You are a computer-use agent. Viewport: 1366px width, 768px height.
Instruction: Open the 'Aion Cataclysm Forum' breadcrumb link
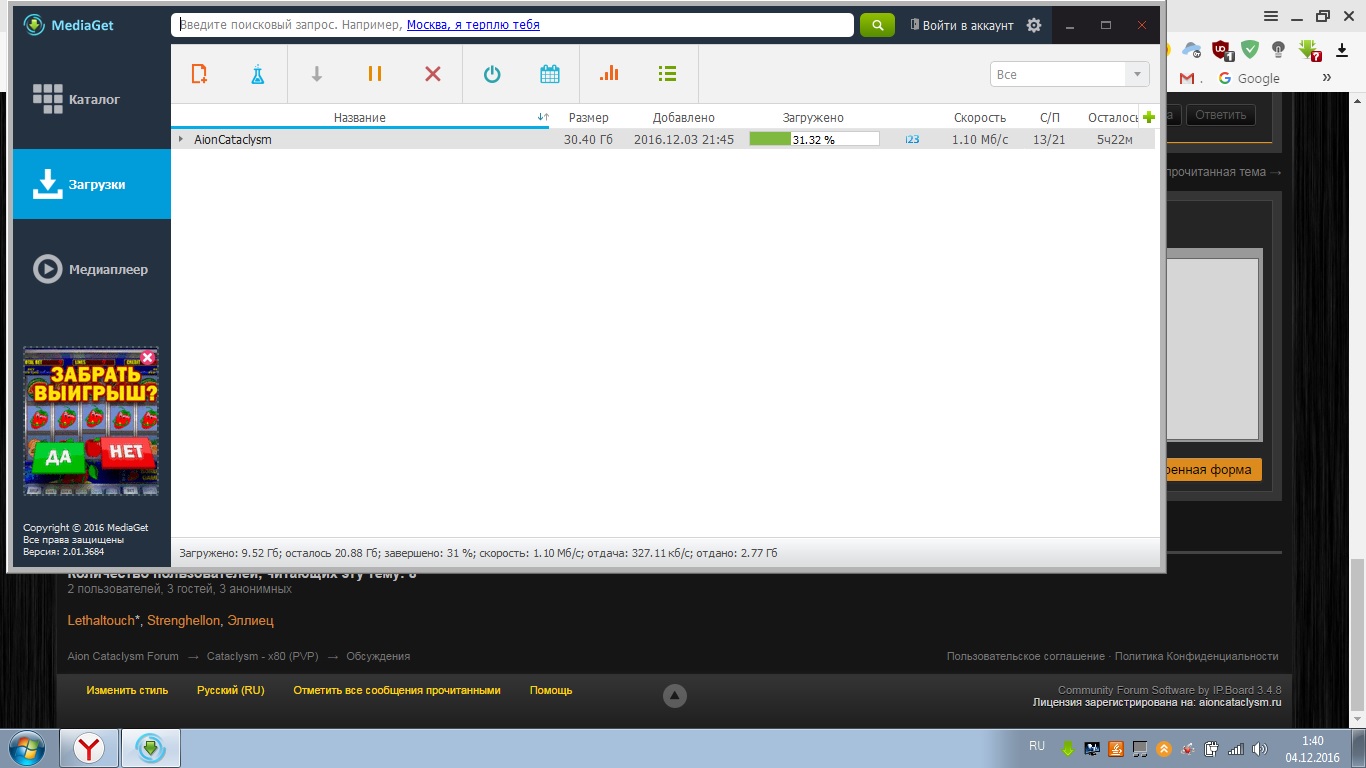pyautogui.click(x=123, y=656)
